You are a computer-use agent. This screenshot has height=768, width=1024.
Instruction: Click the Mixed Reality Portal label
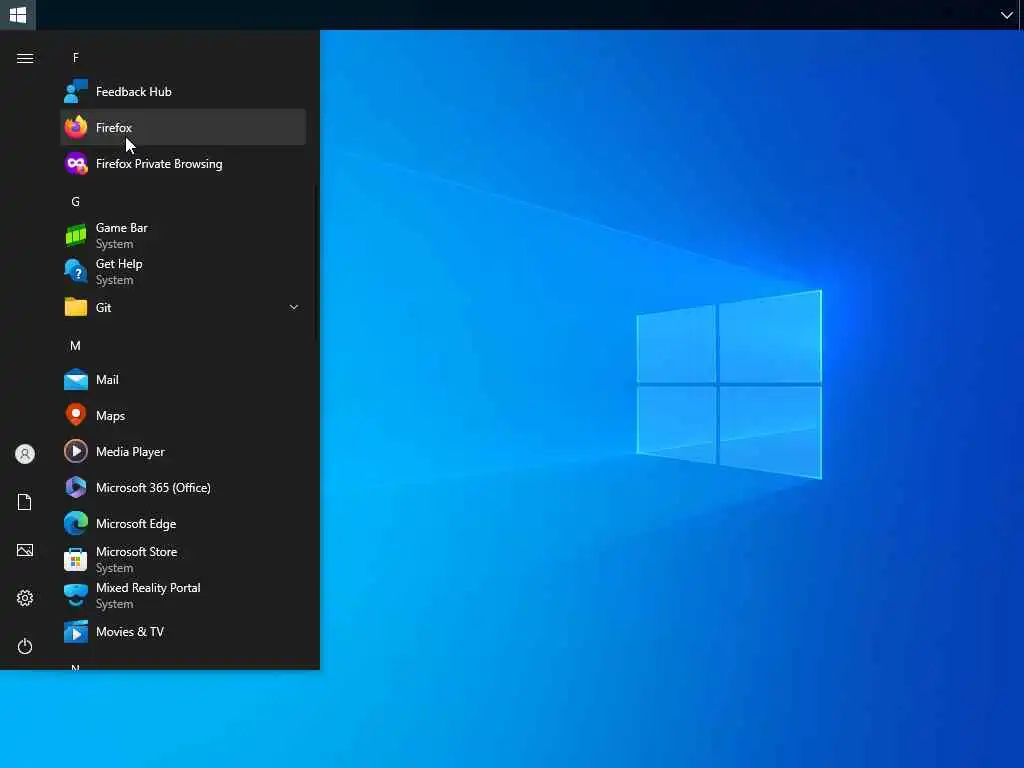[148, 588]
